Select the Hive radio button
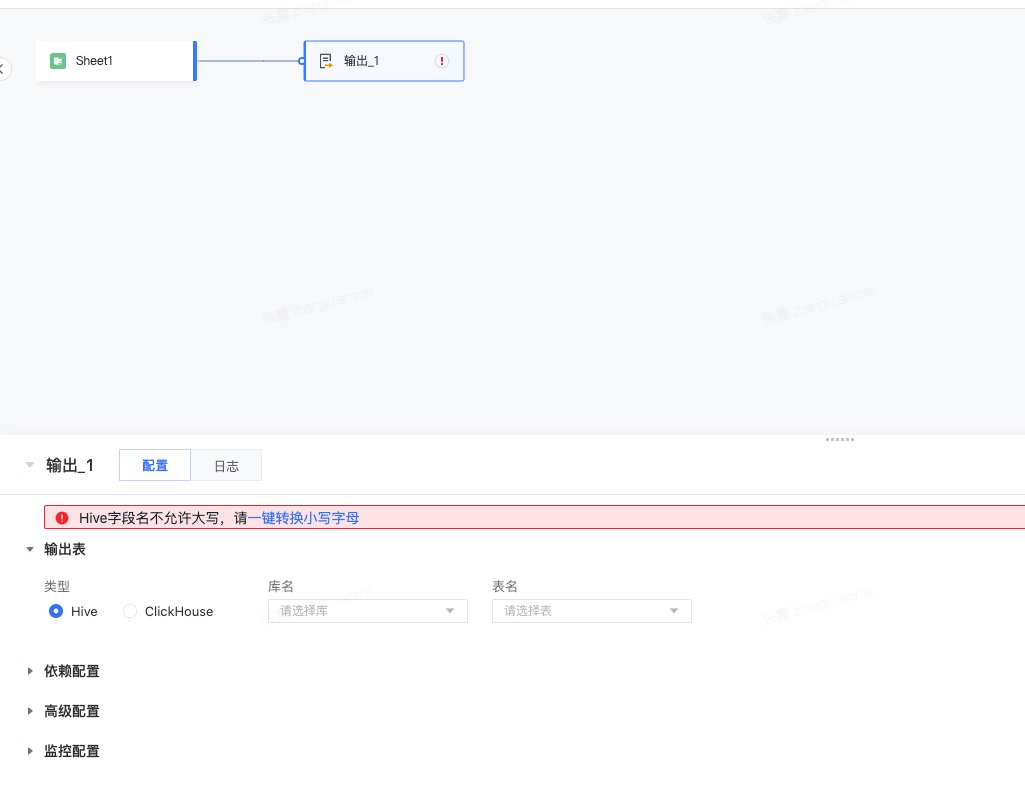Image resolution: width=1025 pixels, height=806 pixels. 56,611
